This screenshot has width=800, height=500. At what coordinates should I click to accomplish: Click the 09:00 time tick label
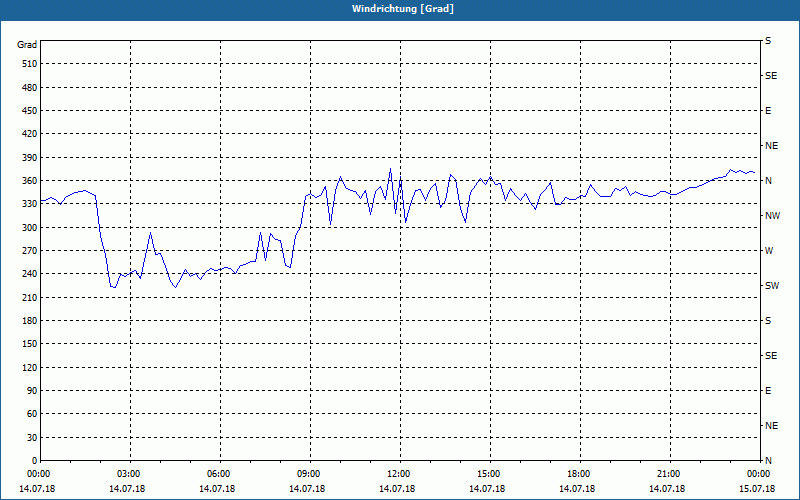point(309,474)
